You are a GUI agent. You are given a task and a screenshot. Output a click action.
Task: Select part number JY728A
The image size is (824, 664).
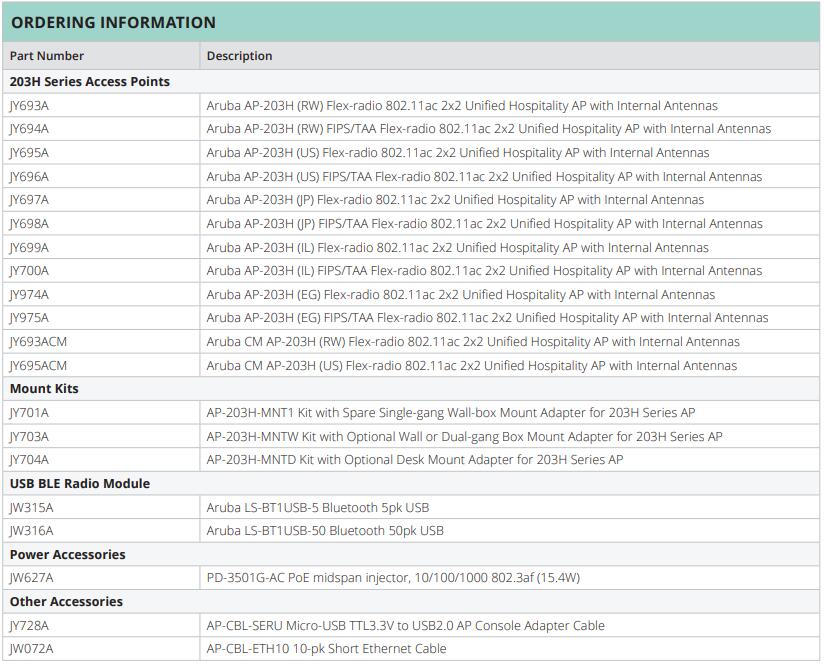[x=29, y=626]
